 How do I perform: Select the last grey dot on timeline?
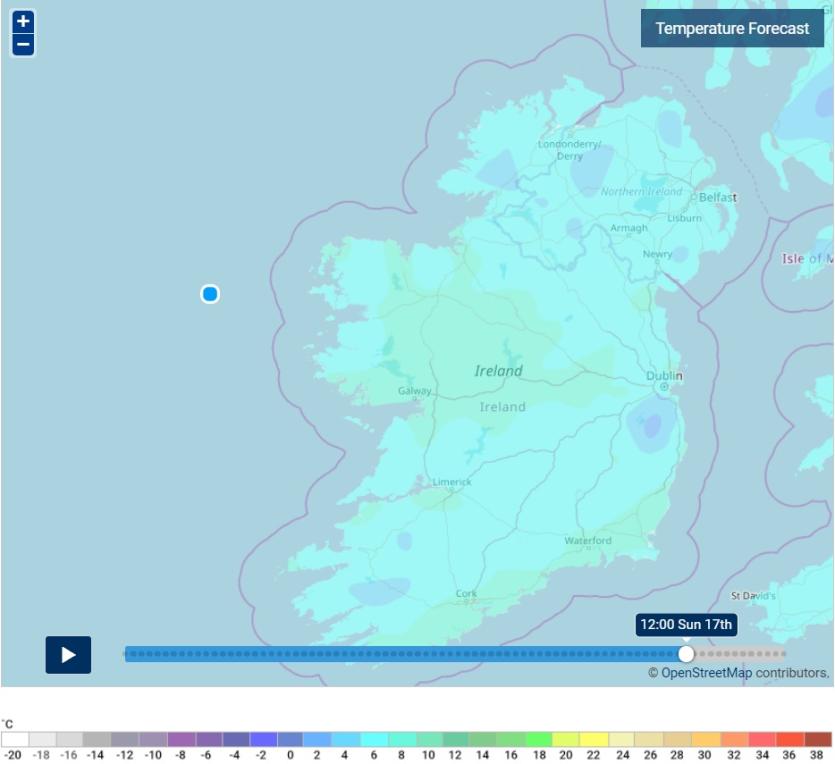(x=782, y=654)
